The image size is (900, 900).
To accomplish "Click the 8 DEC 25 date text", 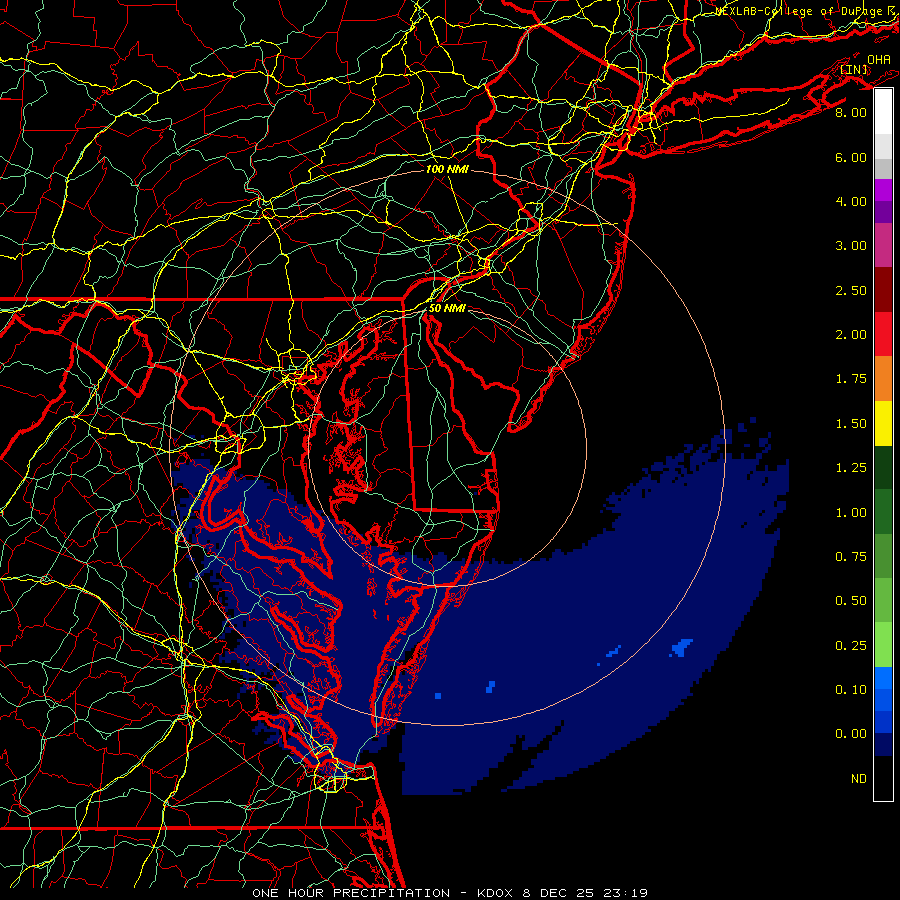I will (560, 893).
